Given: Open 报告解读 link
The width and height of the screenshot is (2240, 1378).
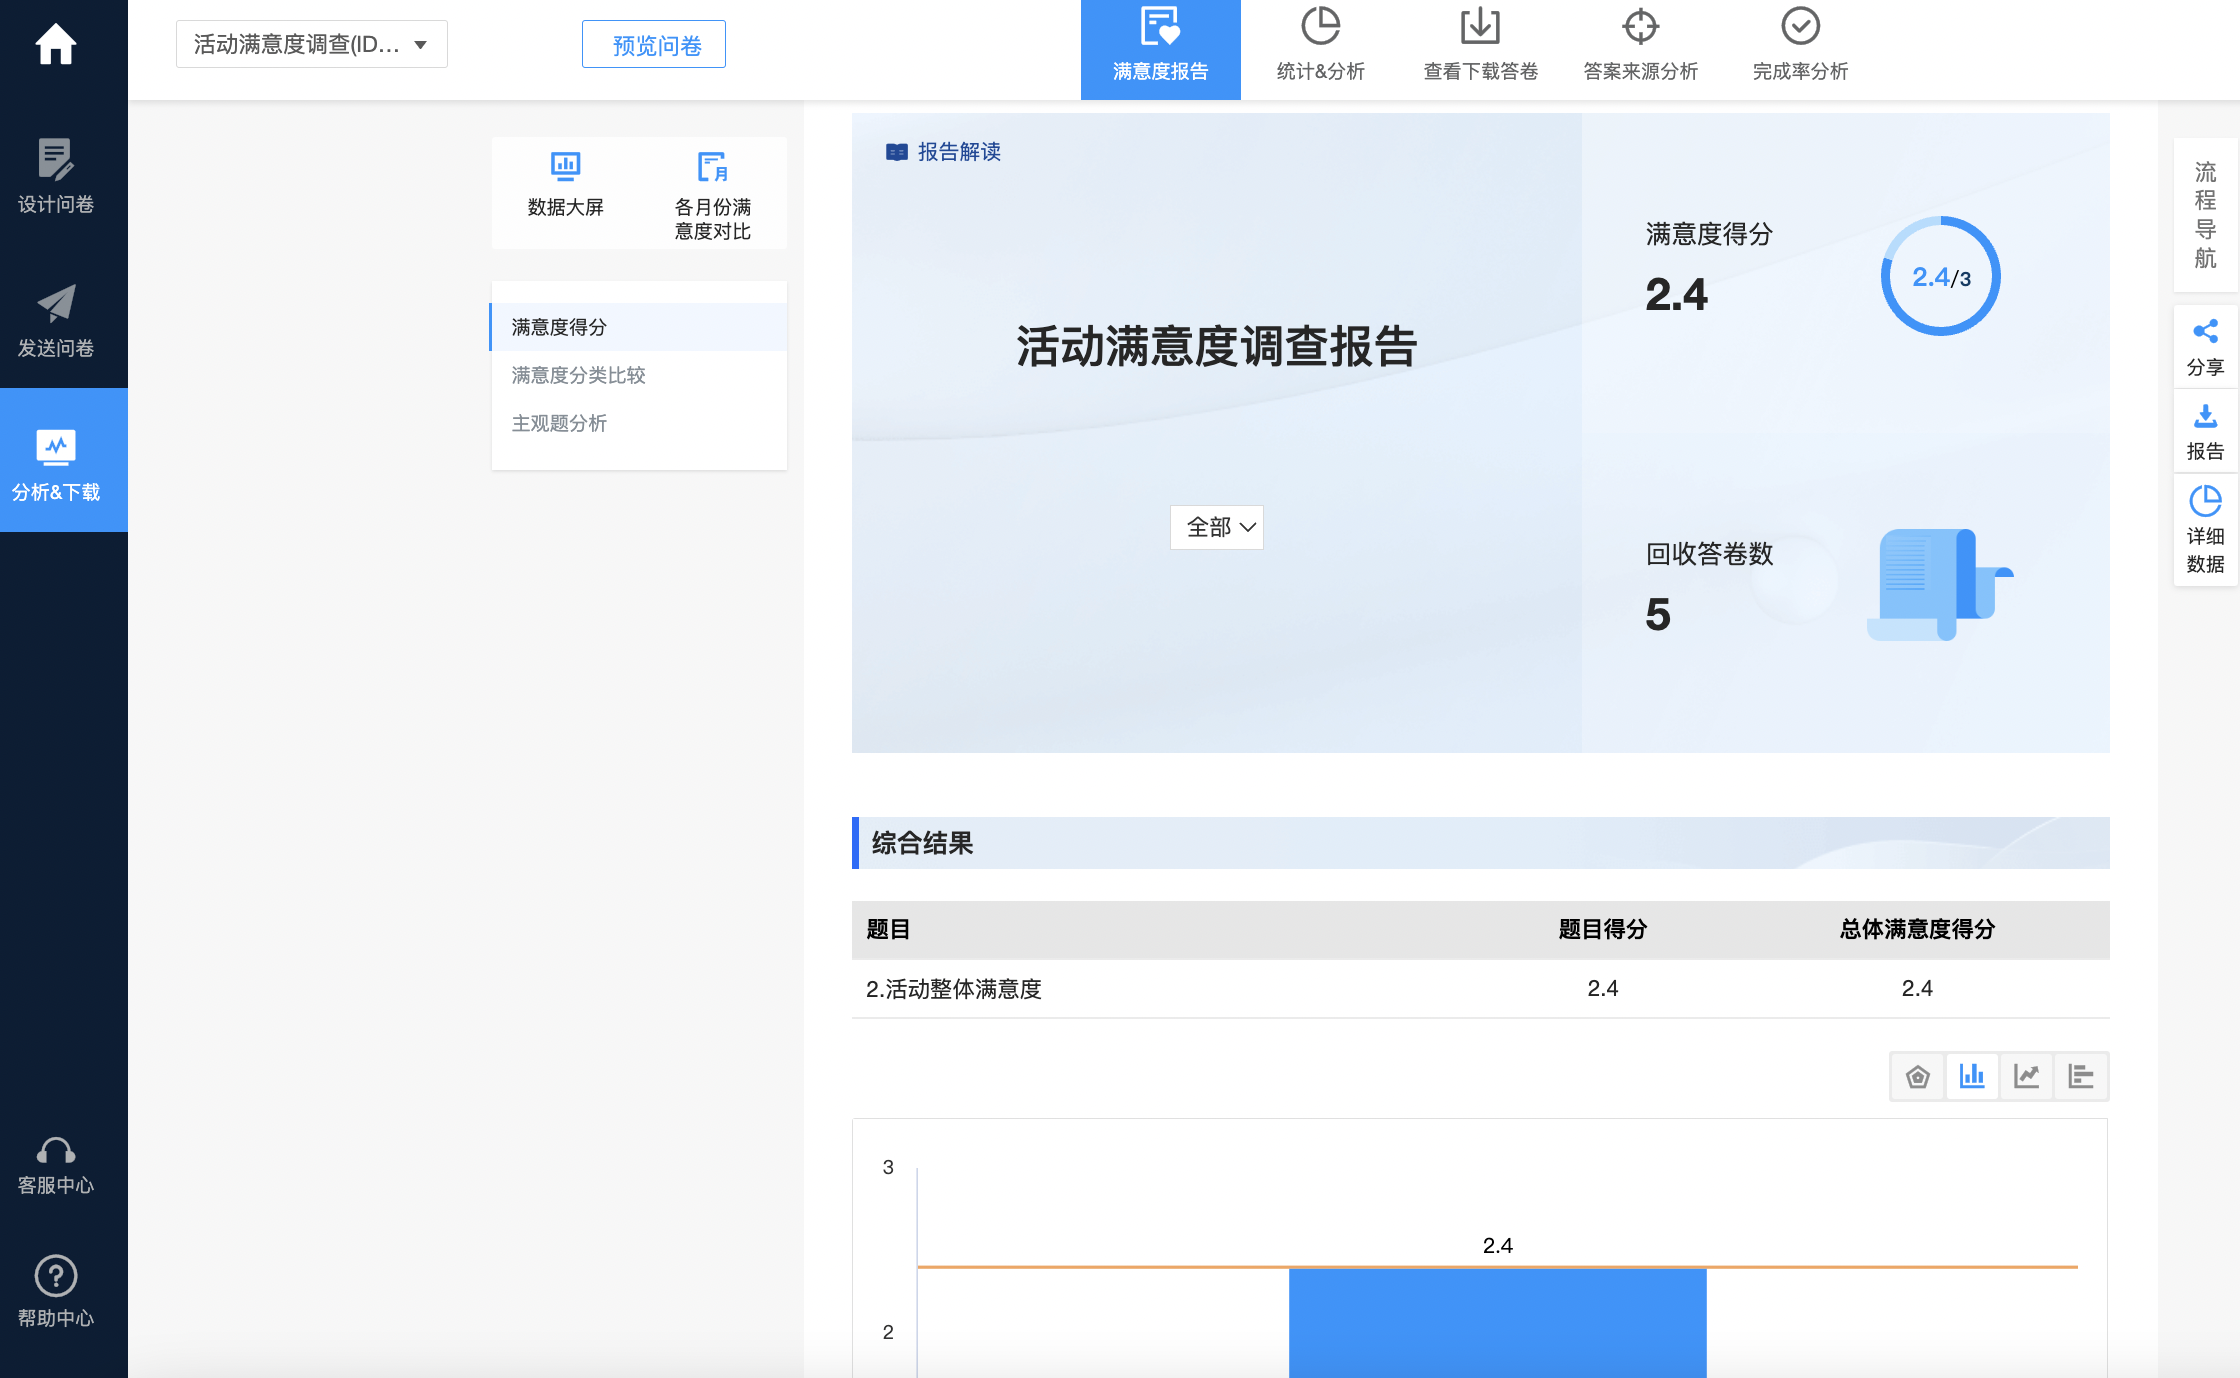Looking at the screenshot, I should tap(944, 151).
